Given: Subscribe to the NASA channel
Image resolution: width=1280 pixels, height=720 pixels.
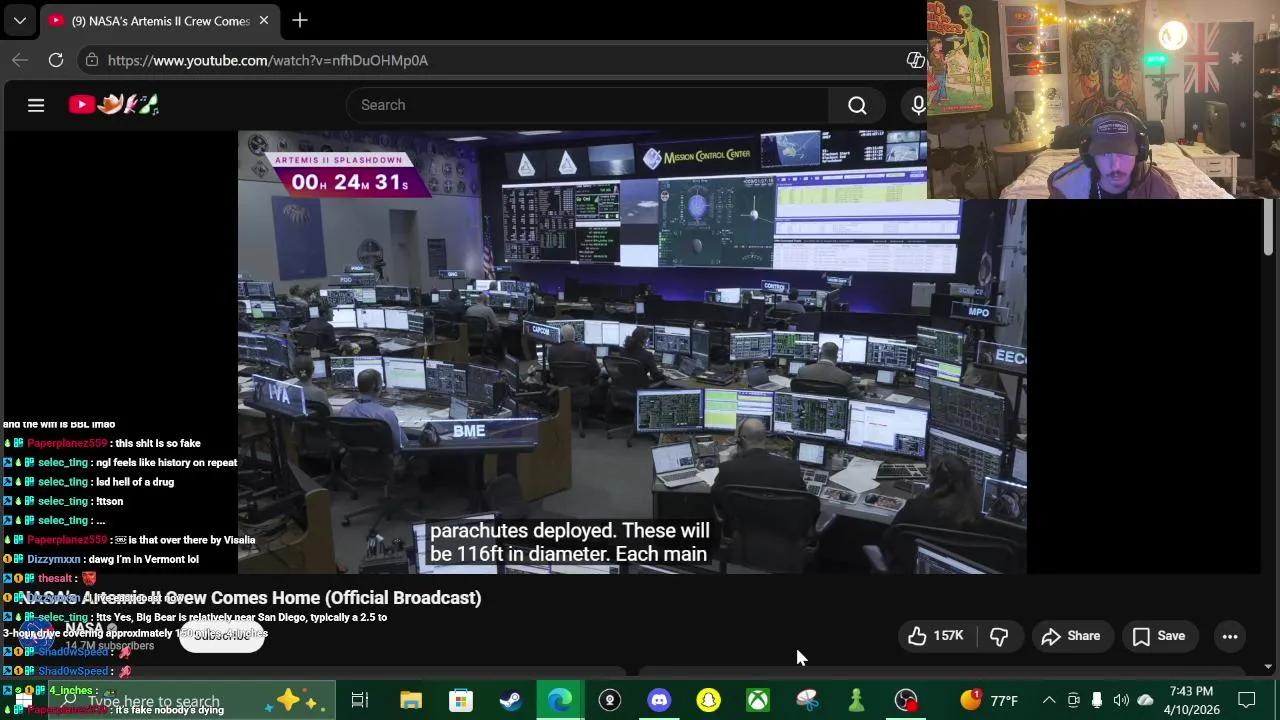Looking at the screenshot, I should (222, 635).
